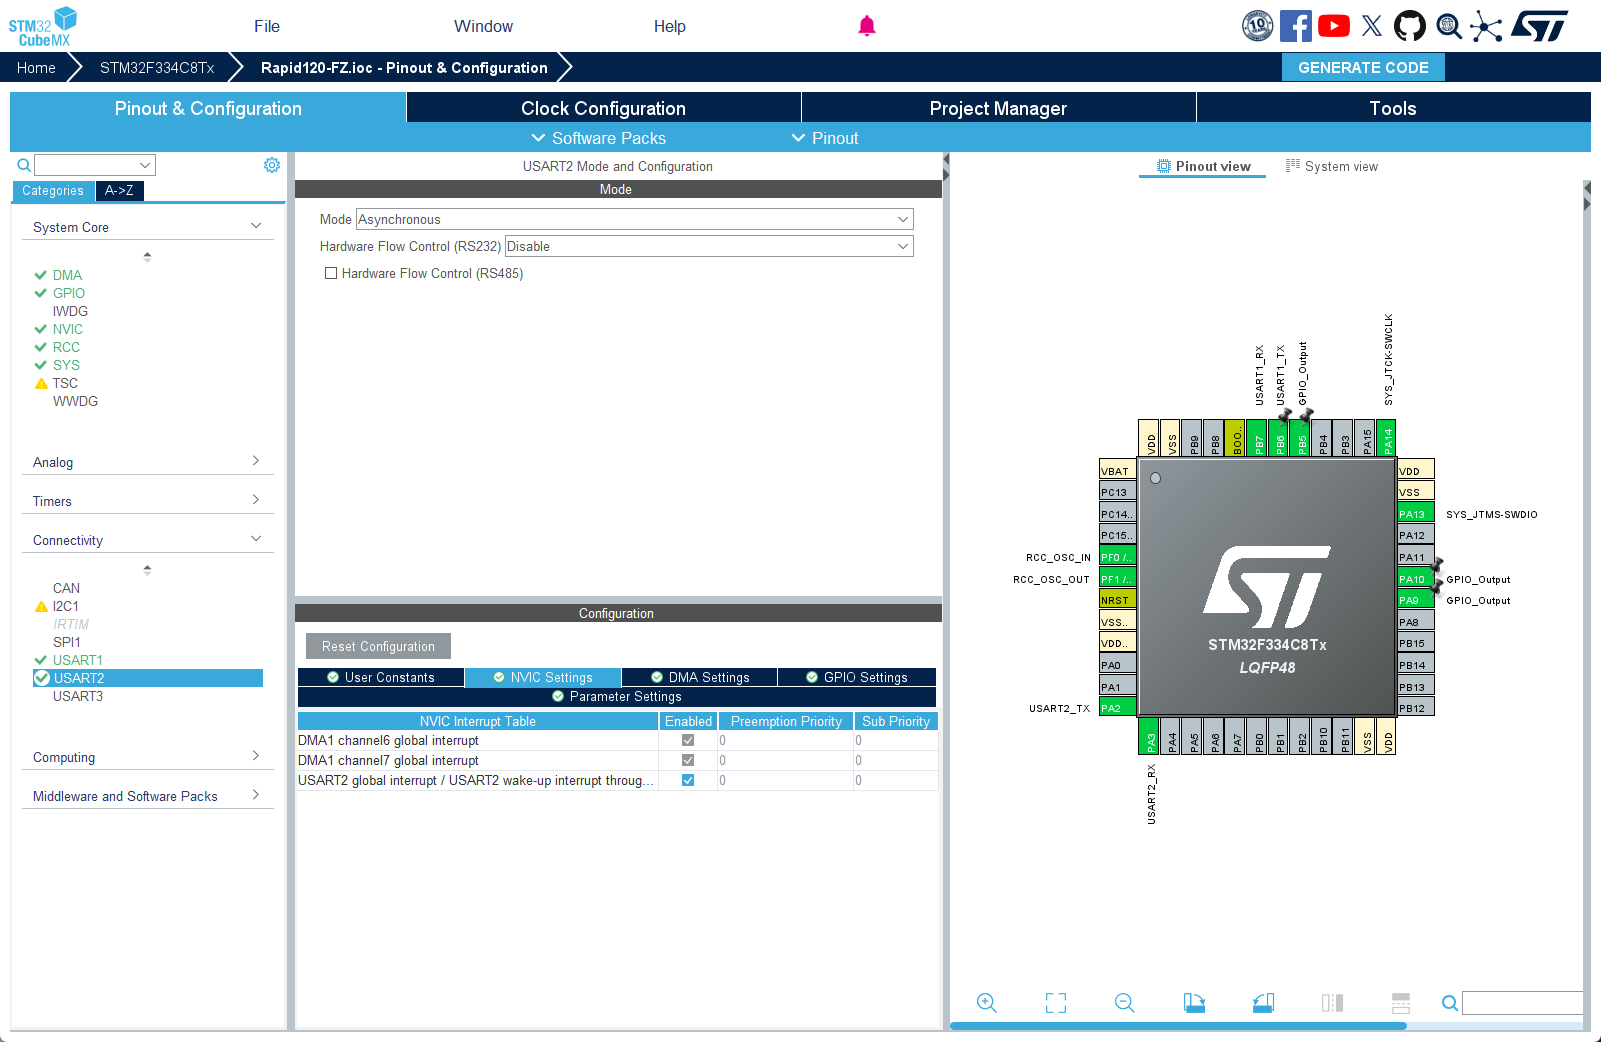Switch to Clock Configuration tab
The image size is (1601, 1042).
[x=603, y=108]
